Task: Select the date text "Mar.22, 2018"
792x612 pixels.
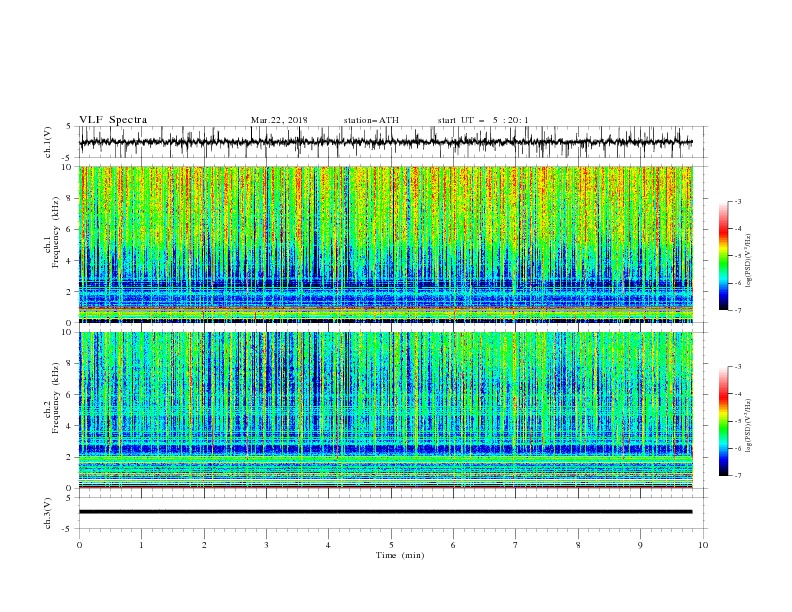Action: (279, 120)
